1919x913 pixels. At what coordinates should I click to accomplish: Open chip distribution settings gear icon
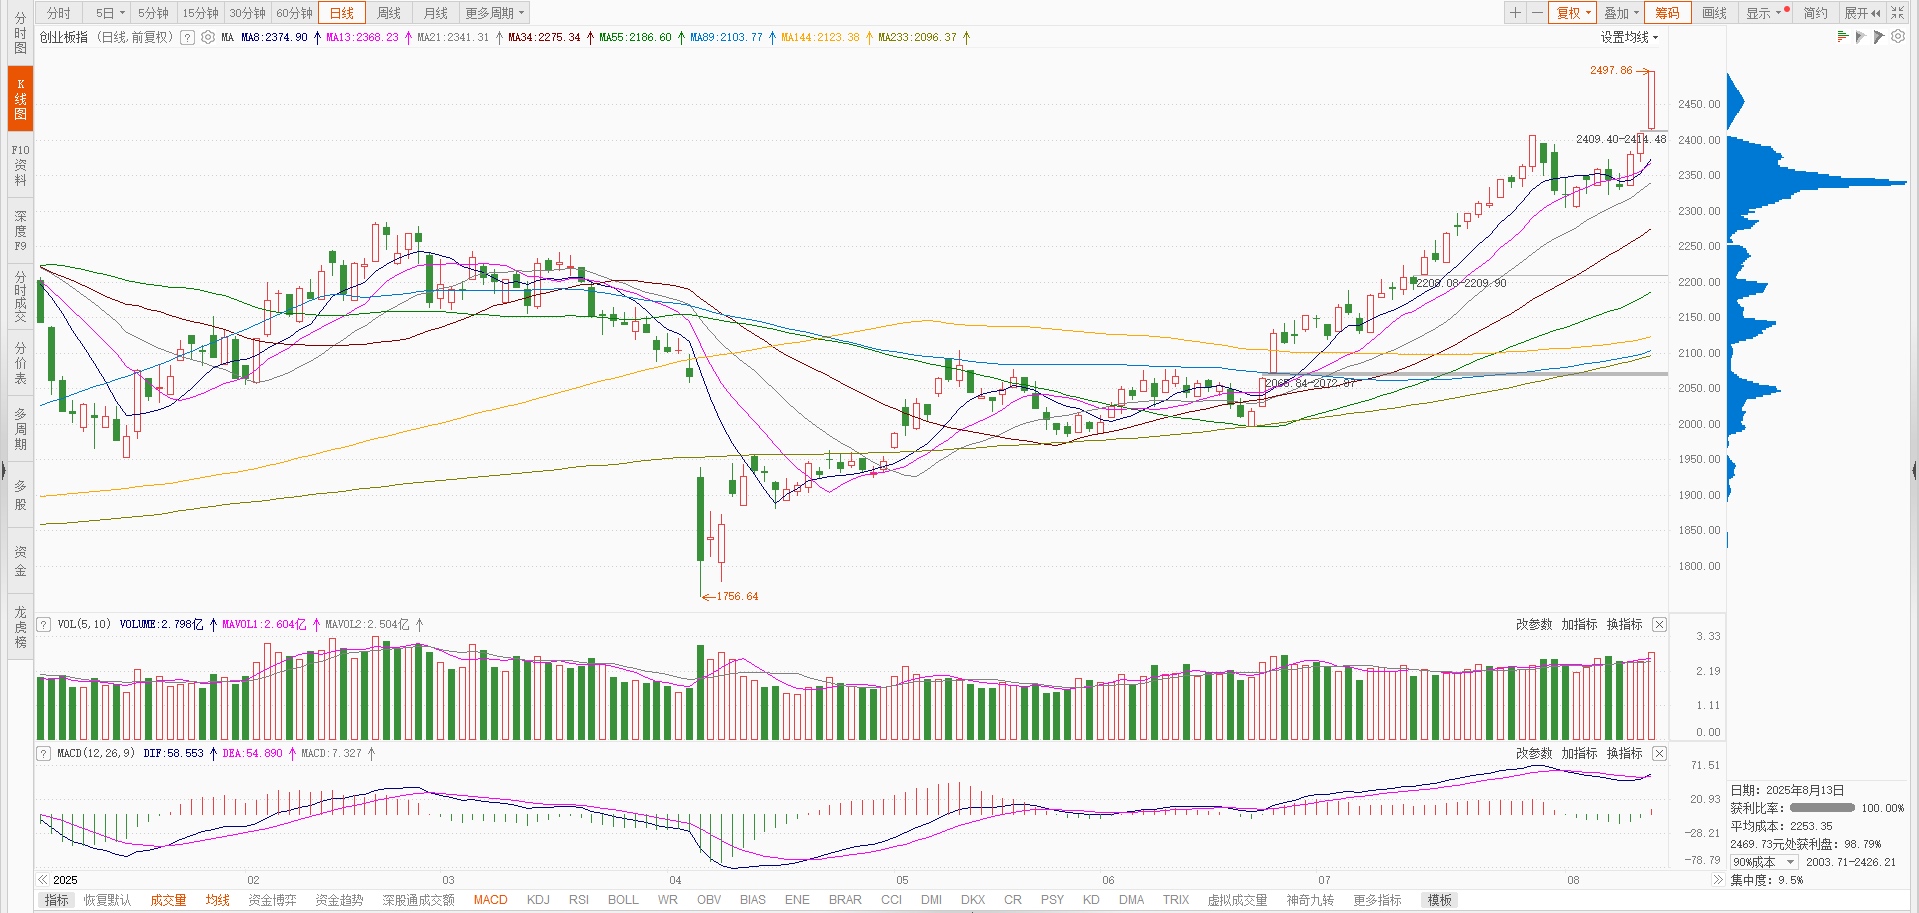coord(1898,37)
